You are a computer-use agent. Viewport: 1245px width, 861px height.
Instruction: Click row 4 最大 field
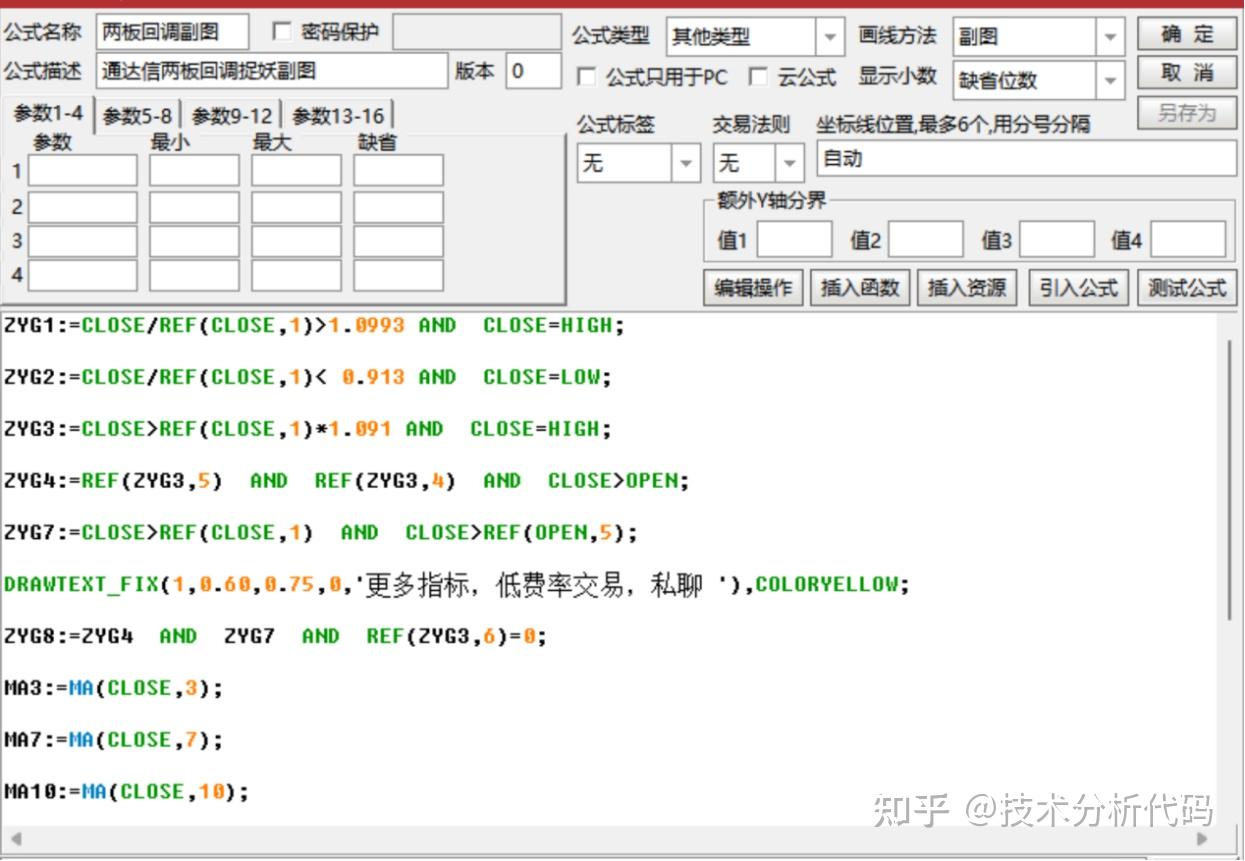pyautogui.click(x=296, y=275)
